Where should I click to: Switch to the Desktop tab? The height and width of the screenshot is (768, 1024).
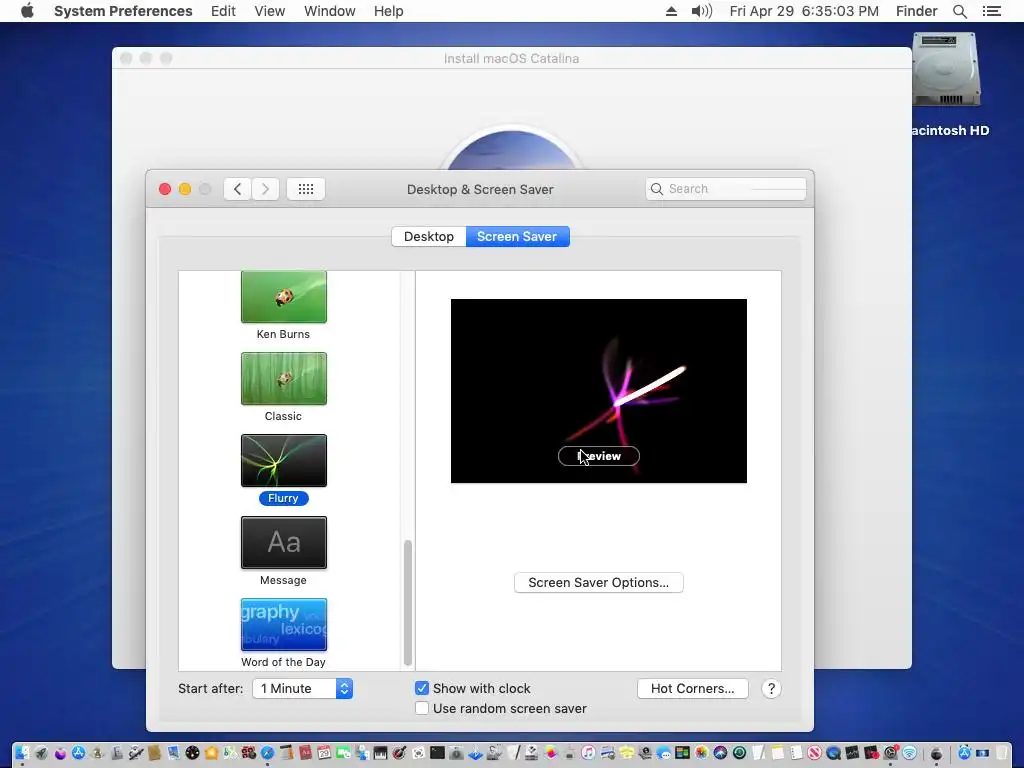tap(428, 236)
